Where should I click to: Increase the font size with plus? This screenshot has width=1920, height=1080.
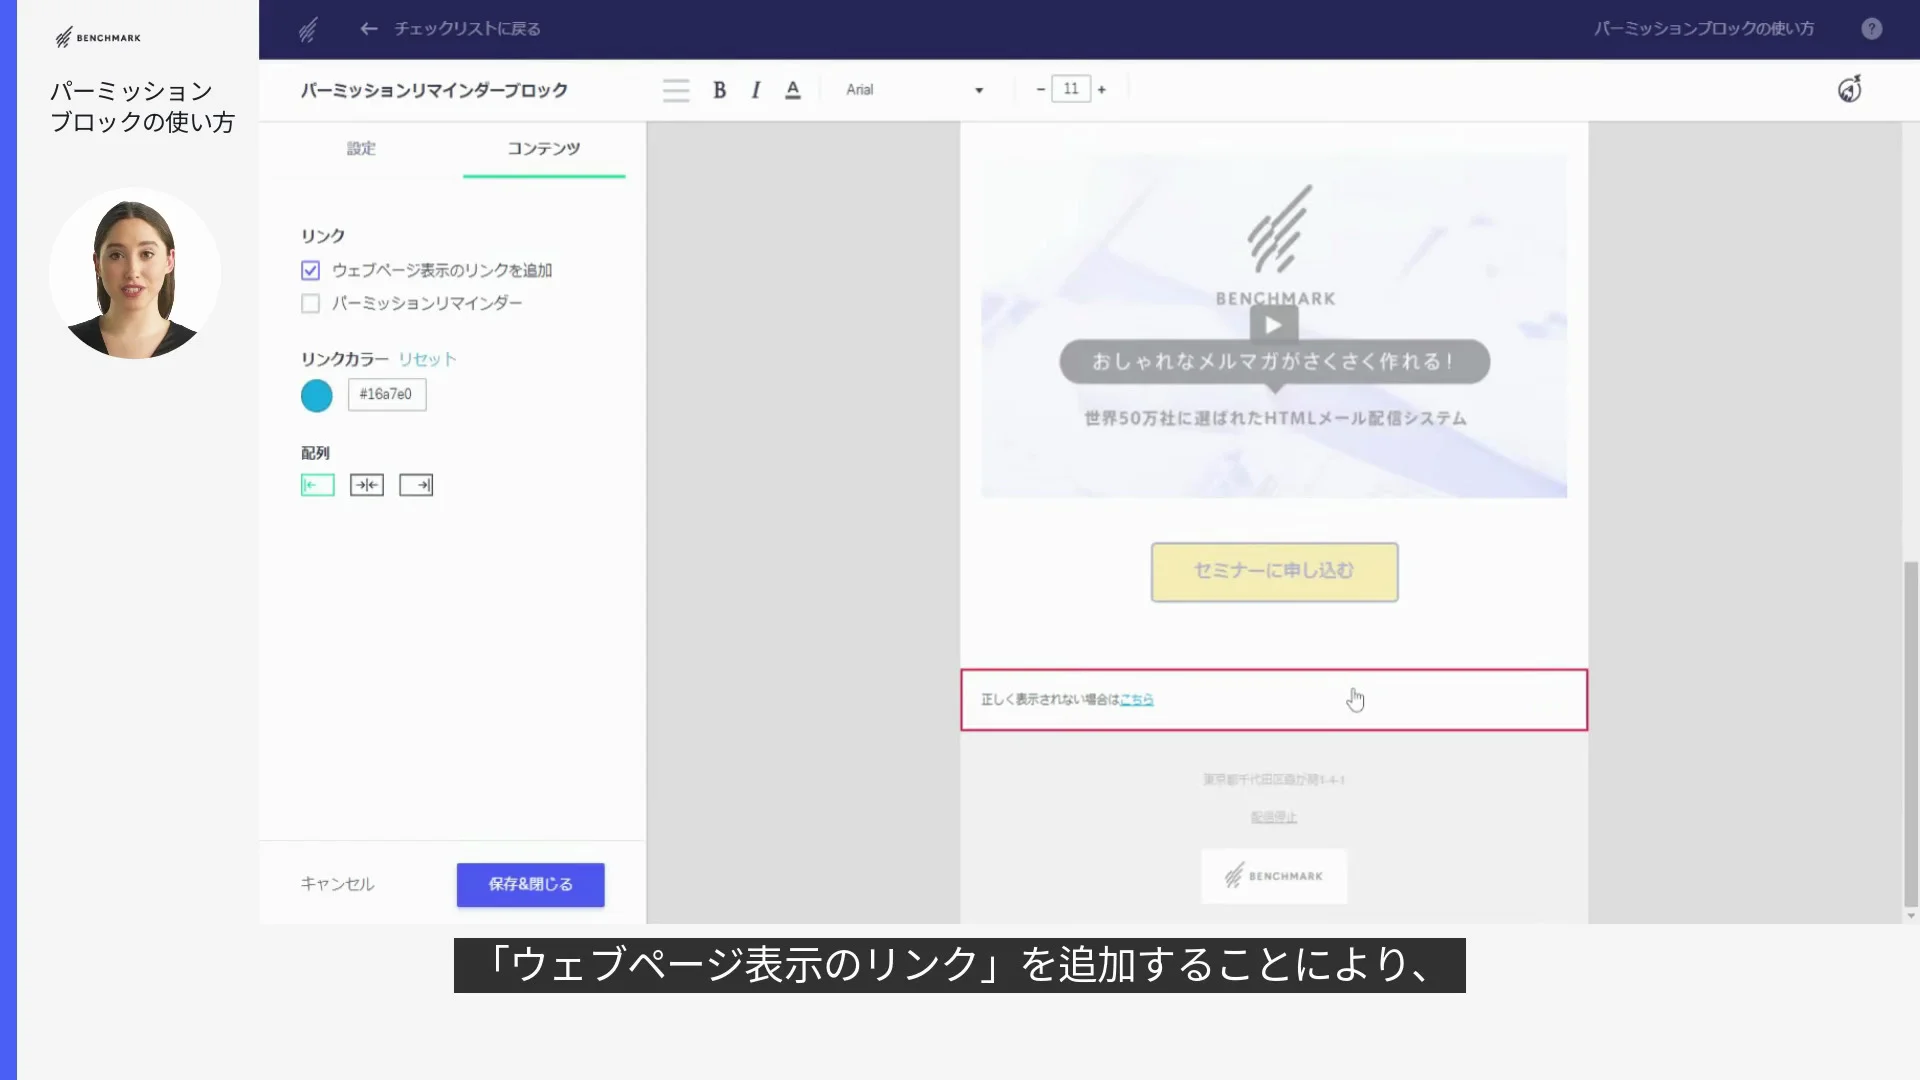[1102, 89]
